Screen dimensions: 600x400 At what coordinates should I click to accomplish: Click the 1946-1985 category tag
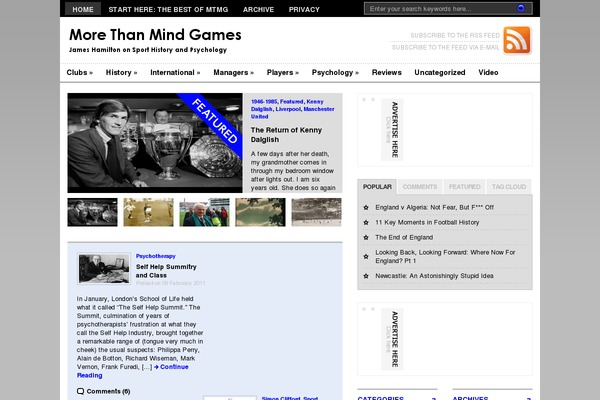(264, 101)
